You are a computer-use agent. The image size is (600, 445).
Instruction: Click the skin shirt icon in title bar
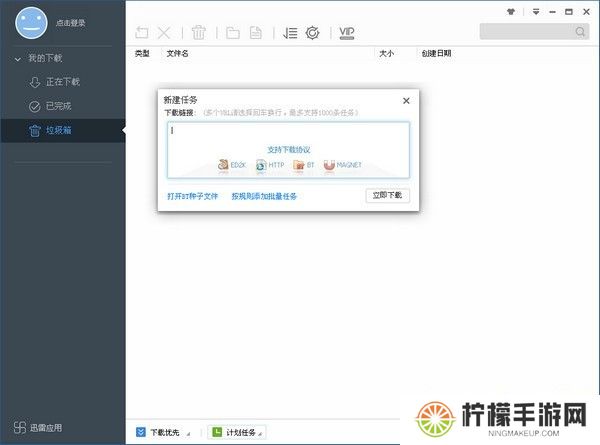(511, 12)
